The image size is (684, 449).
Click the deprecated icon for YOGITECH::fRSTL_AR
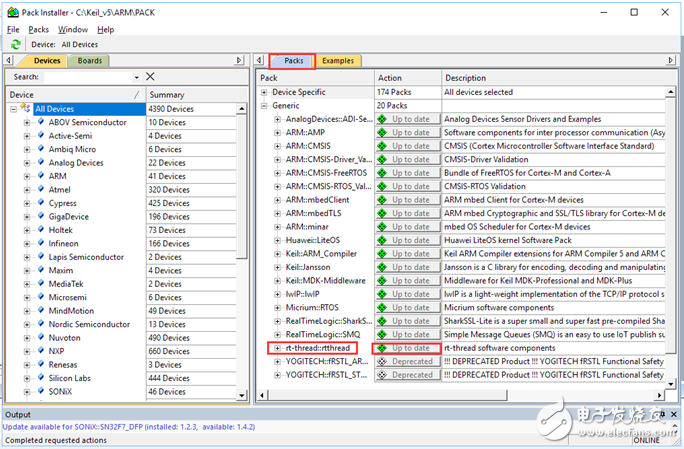tap(382, 362)
